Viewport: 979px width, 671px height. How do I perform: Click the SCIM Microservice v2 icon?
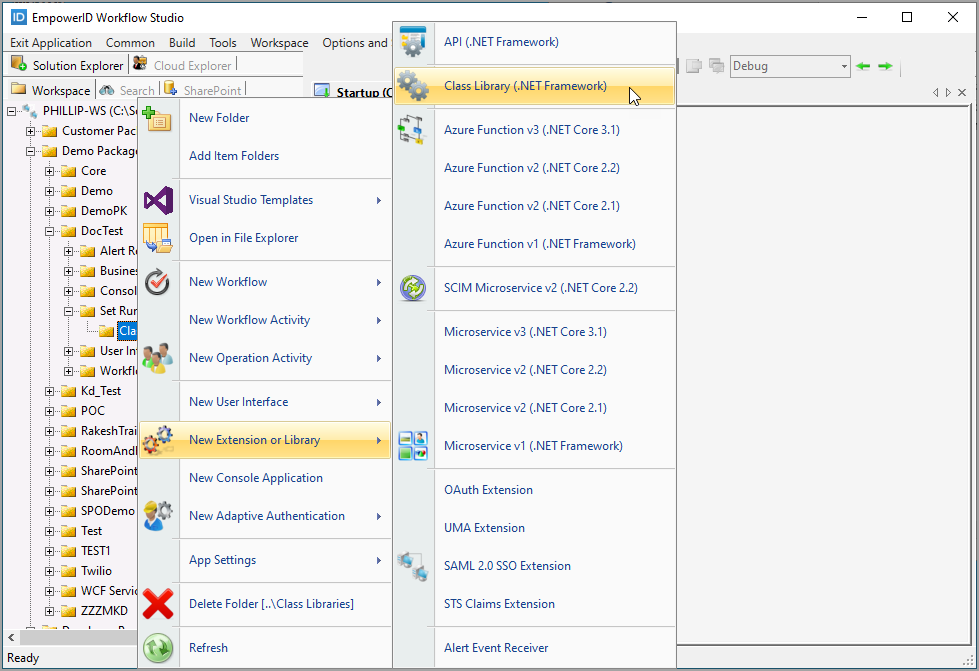coord(413,288)
